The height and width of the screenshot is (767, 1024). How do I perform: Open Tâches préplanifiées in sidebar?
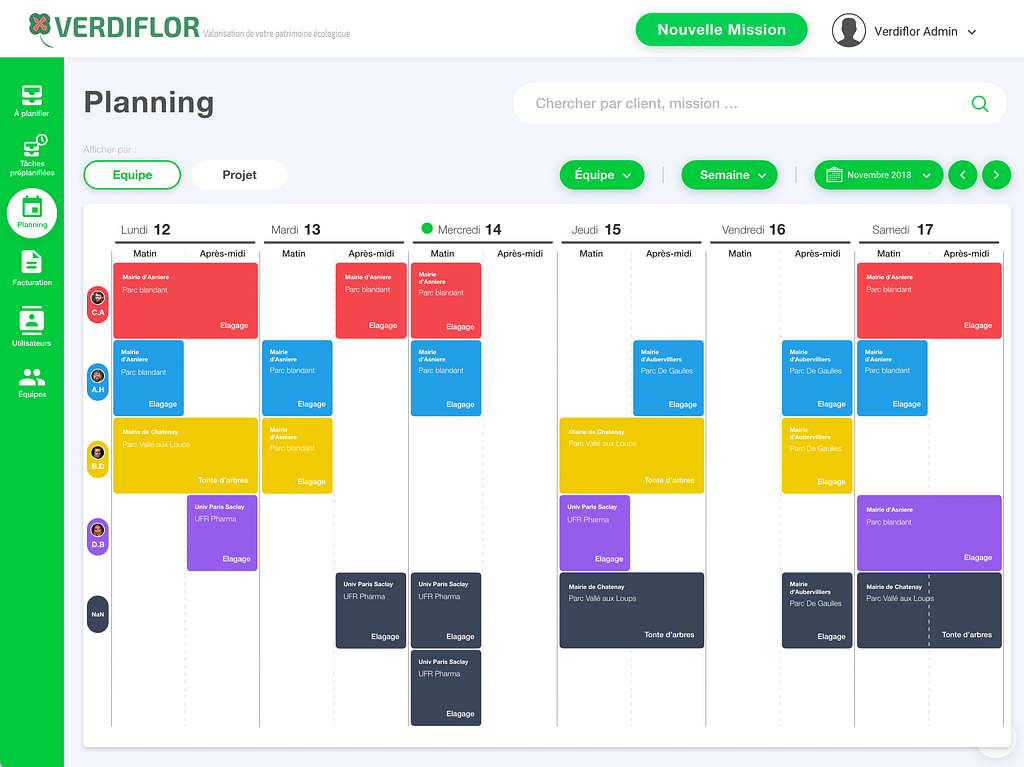pyautogui.click(x=32, y=150)
